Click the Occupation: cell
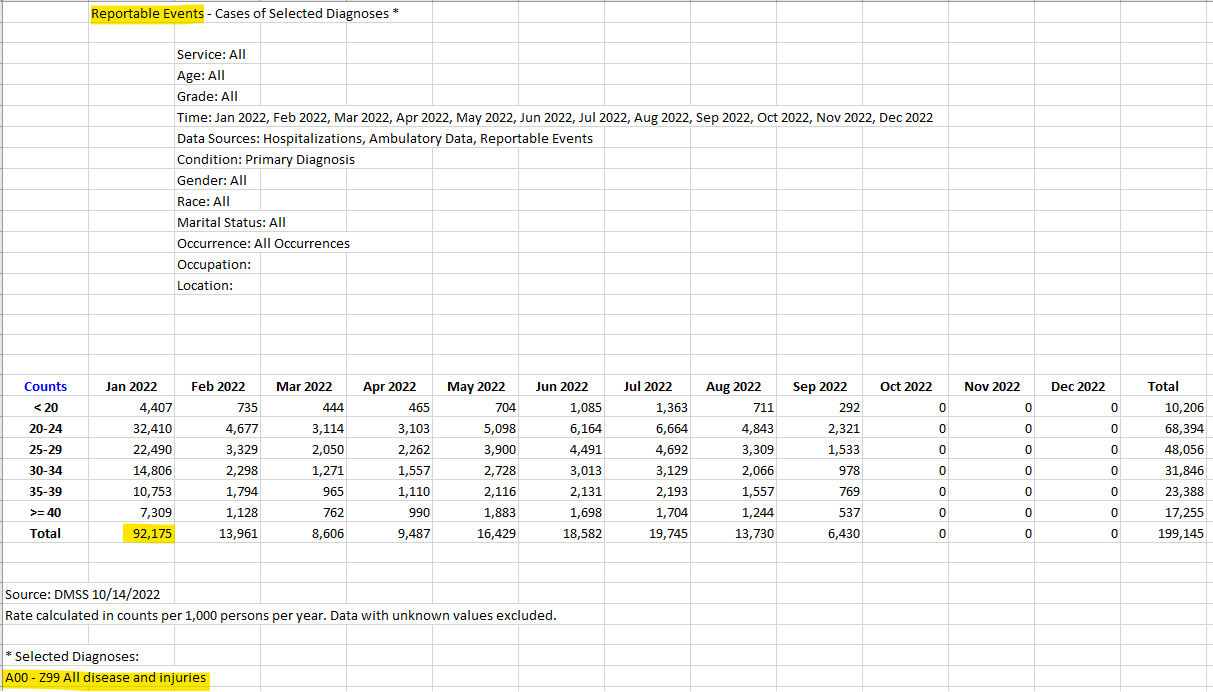This screenshot has height=692, width=1213. coord(214,264)
